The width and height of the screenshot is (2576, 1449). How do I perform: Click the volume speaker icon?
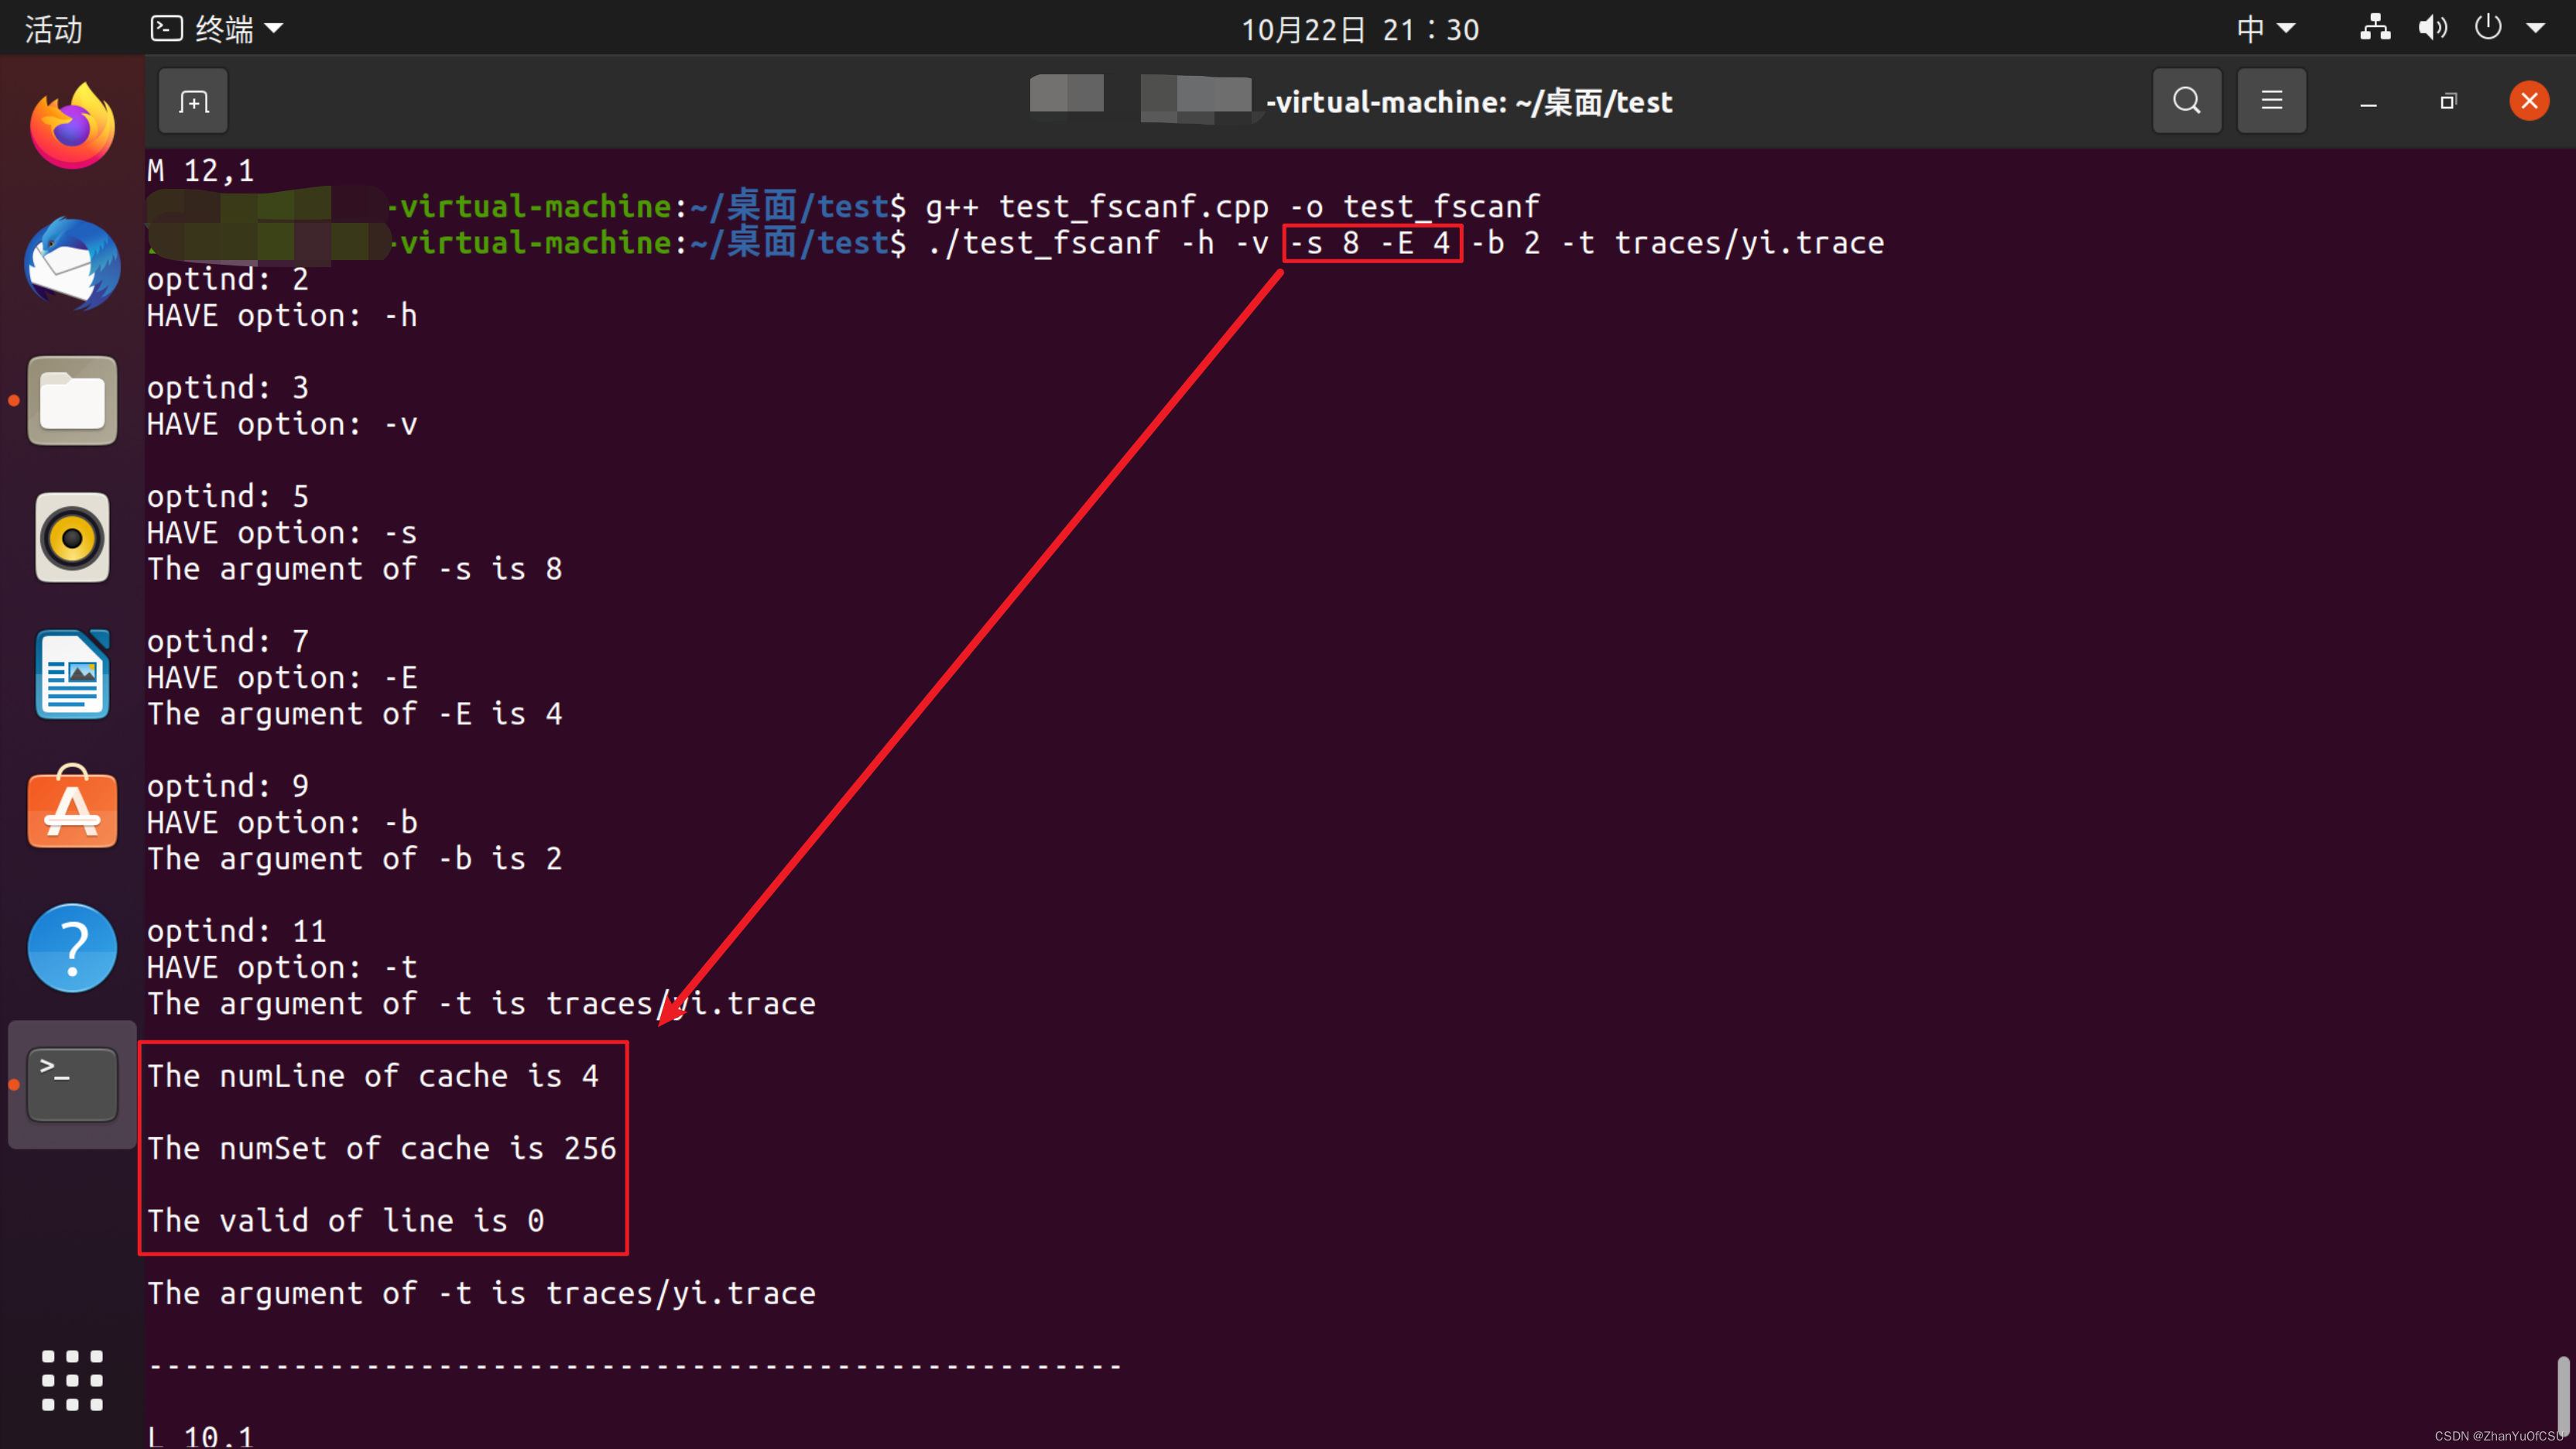2432,29
